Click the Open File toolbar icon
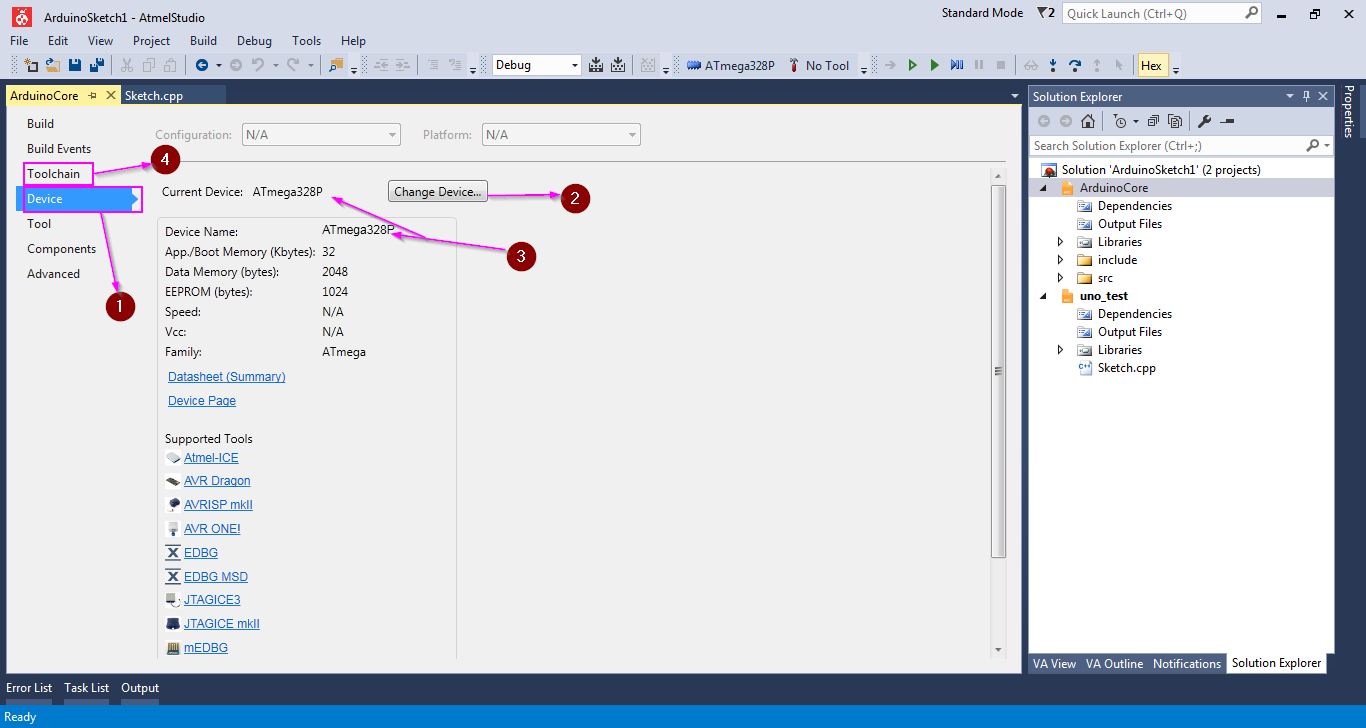 click(53, 65)
